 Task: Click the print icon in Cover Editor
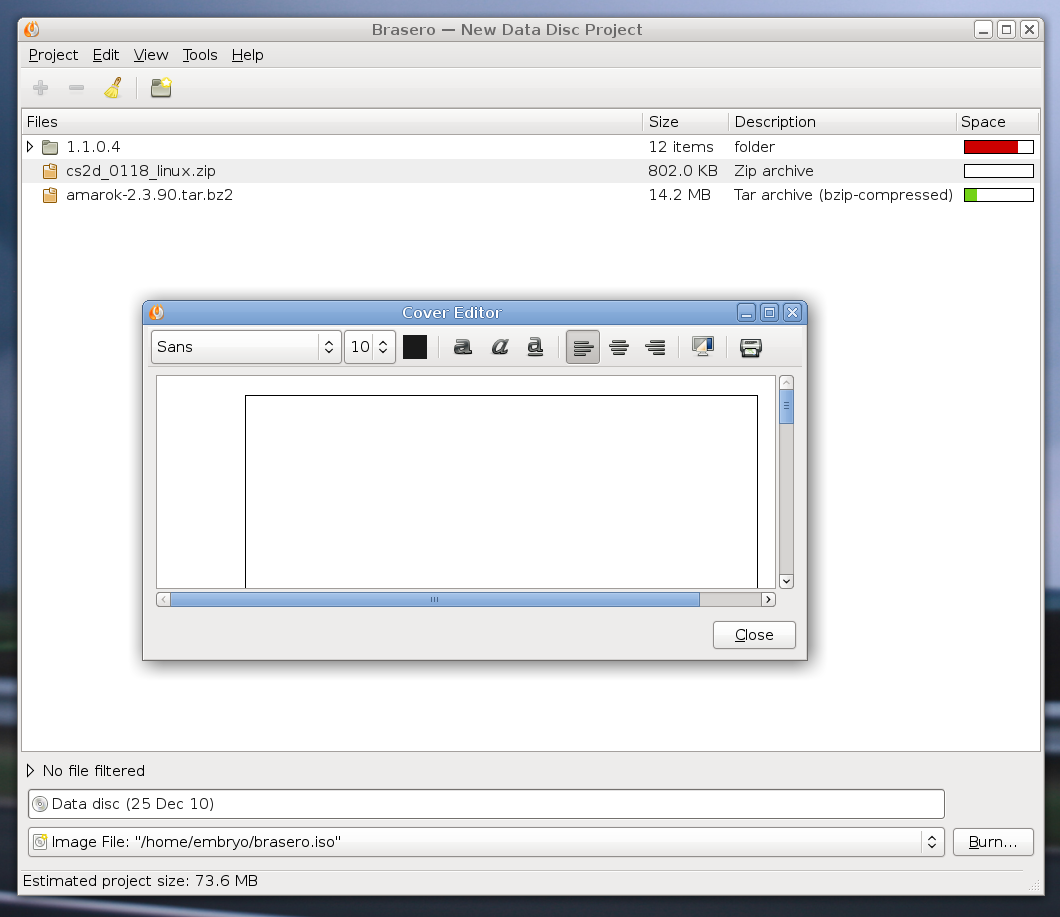(750, 348)
